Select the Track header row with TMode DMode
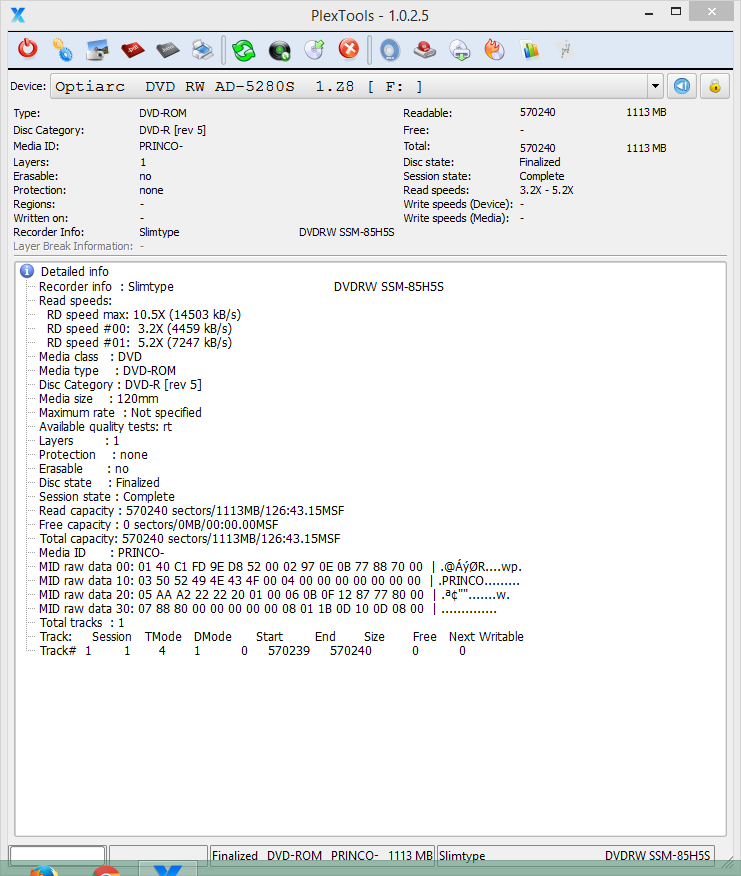Image resolution: width=741 pixels, height=876 pixels. point(282,636)
